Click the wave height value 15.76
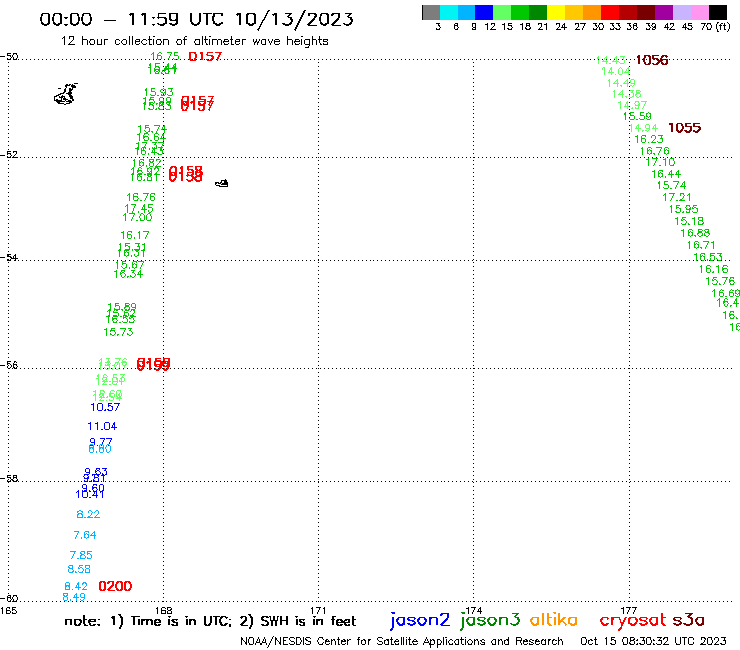The height and width of the screenshot is (650, 740). click(x=720, y=281)
